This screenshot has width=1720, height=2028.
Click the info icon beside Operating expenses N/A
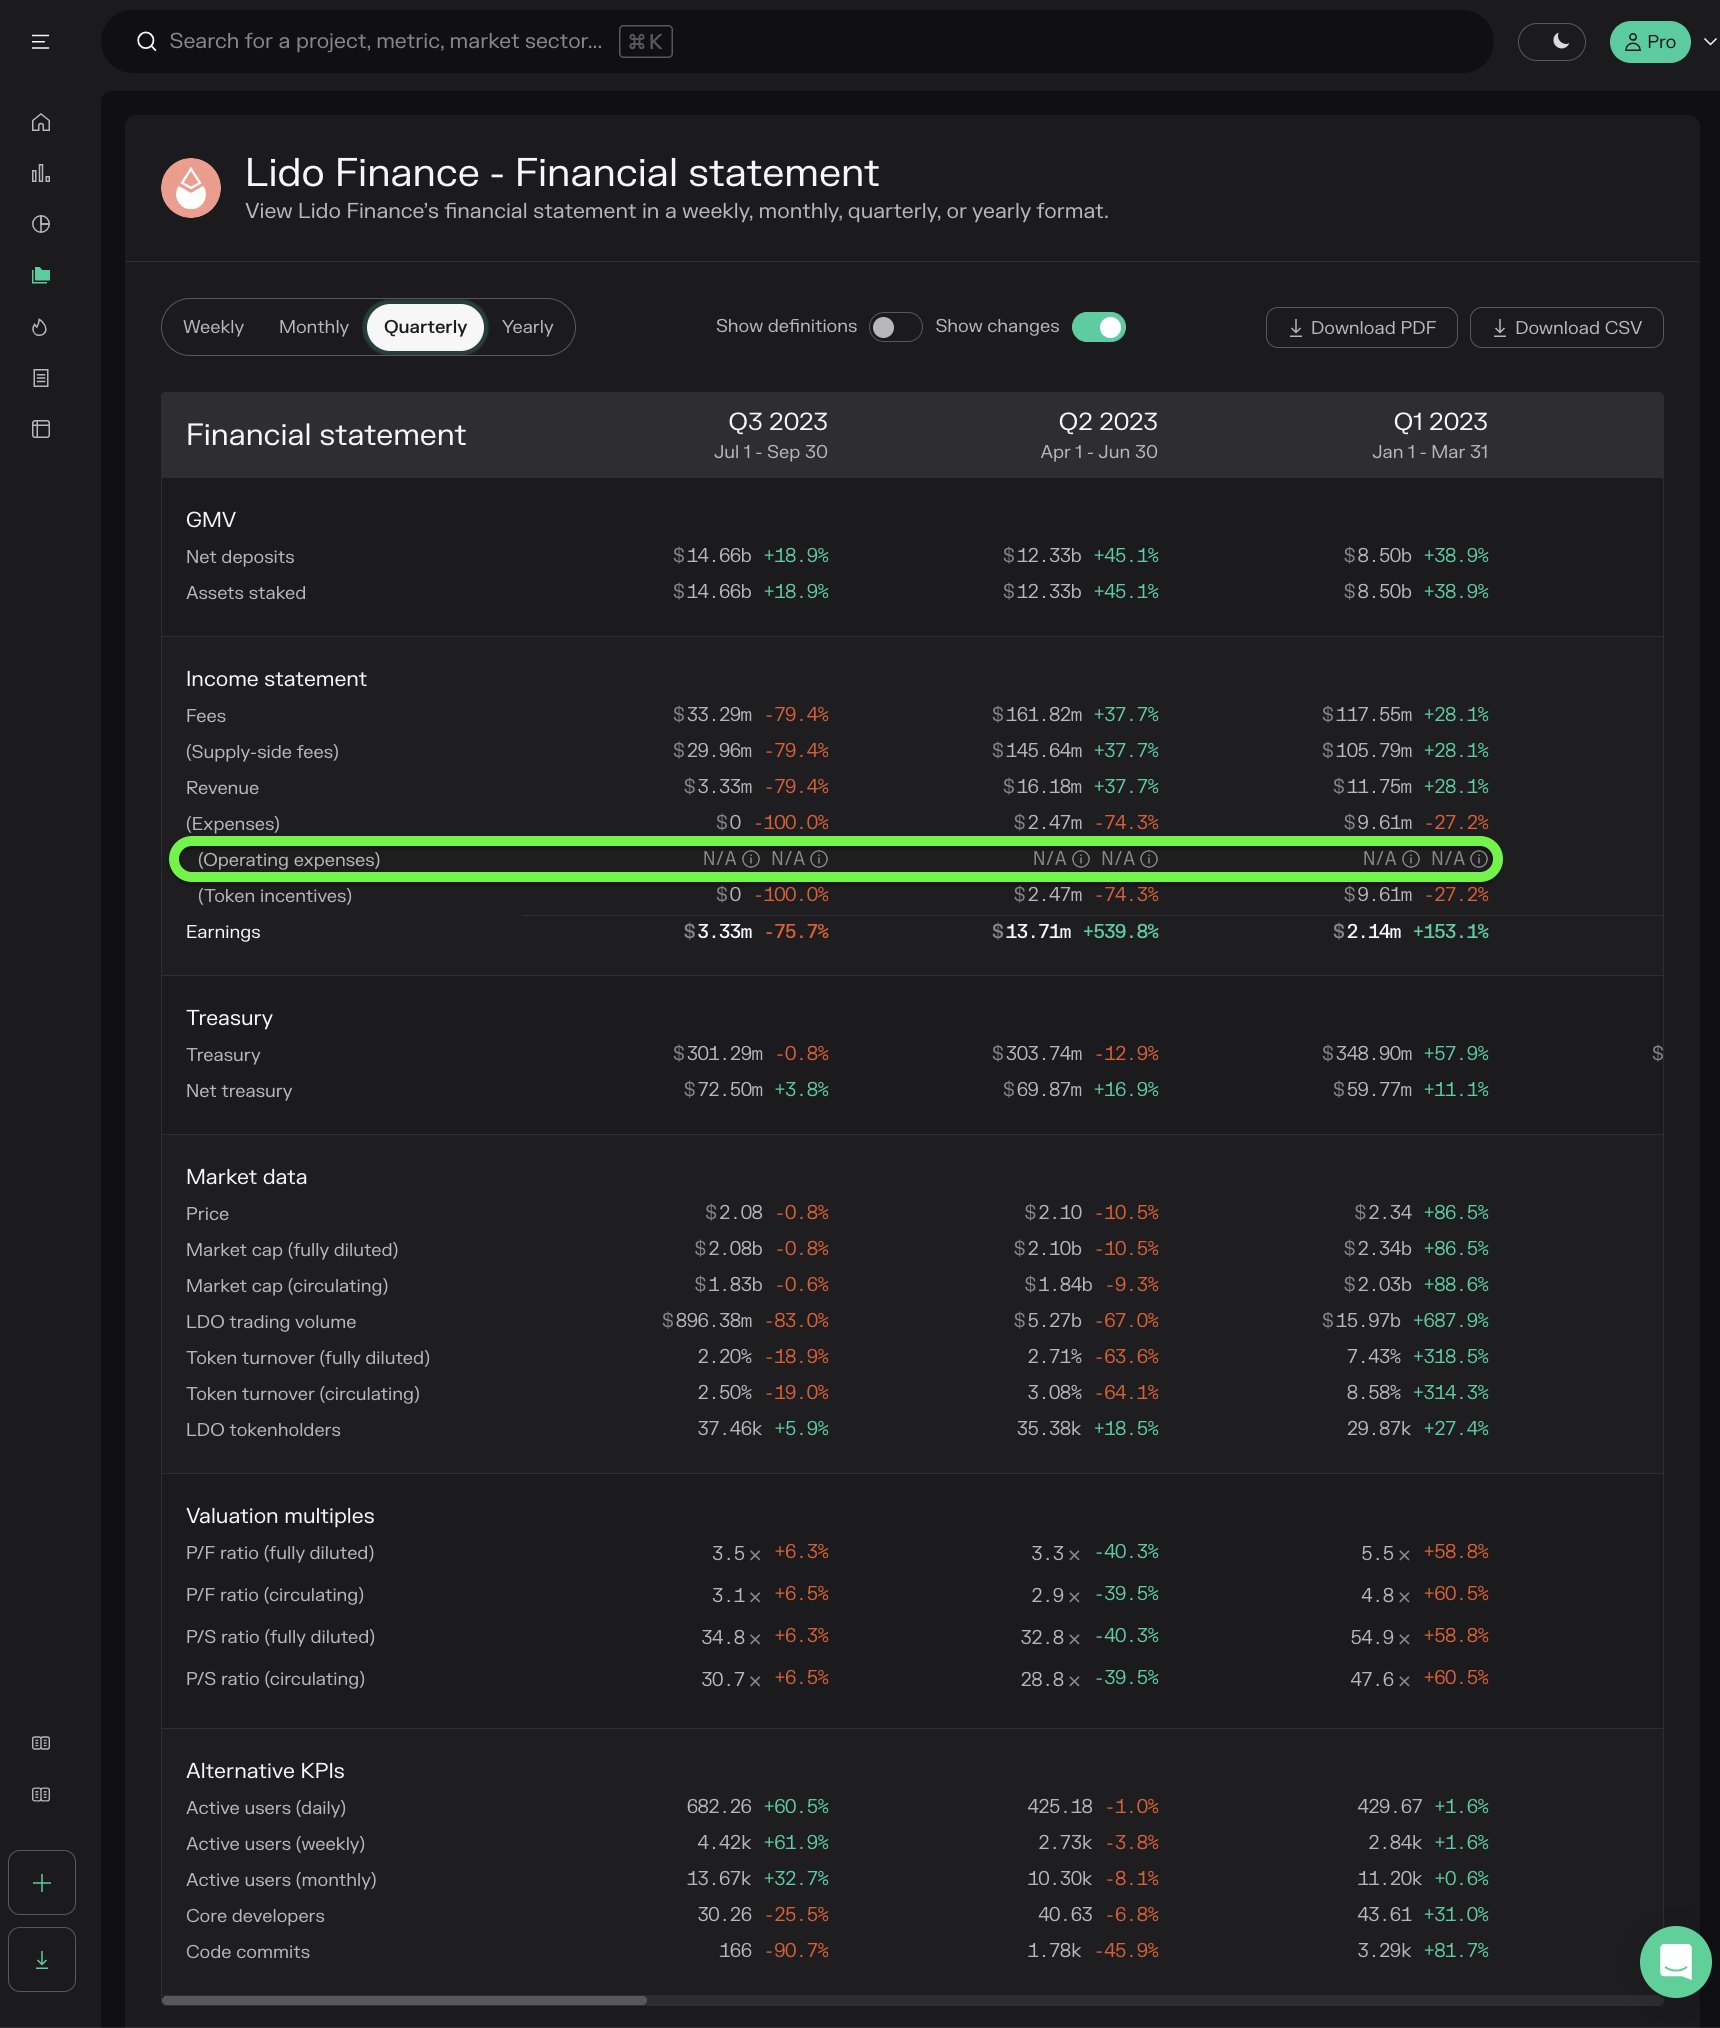tap(751, 859)
